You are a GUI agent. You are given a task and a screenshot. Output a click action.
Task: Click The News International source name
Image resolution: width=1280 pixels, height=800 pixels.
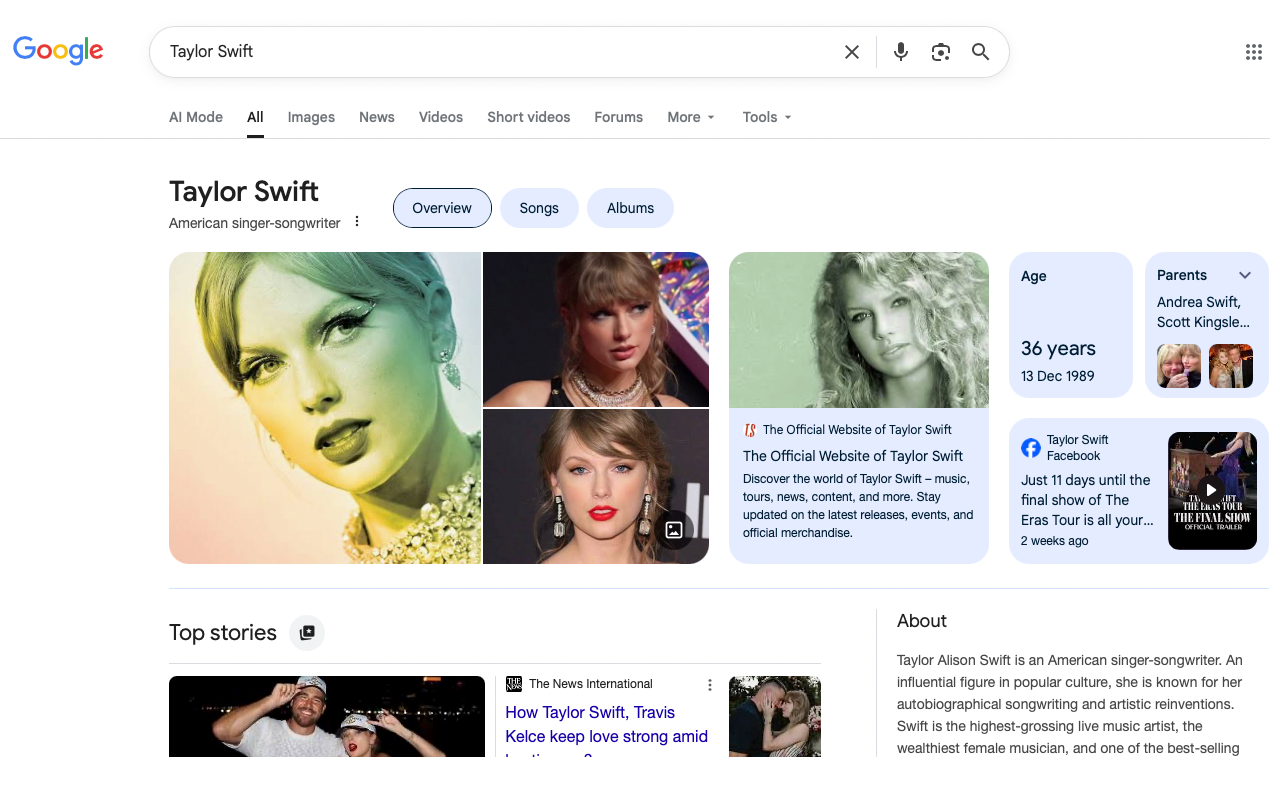[x=591, y=684]
